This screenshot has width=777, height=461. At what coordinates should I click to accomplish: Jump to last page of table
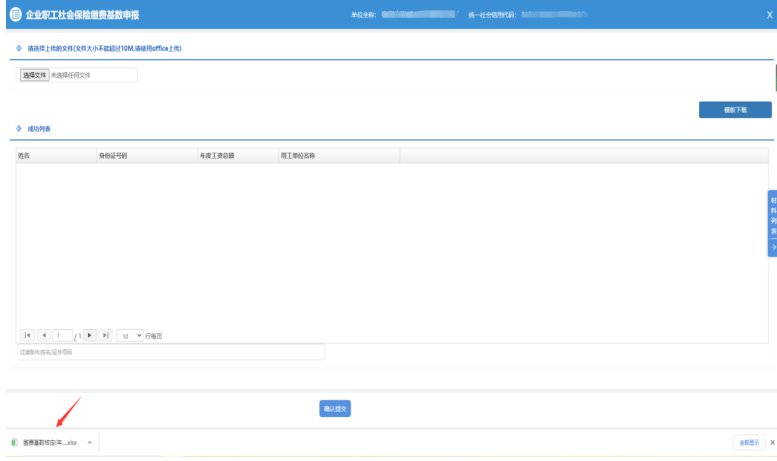point(105,335)
